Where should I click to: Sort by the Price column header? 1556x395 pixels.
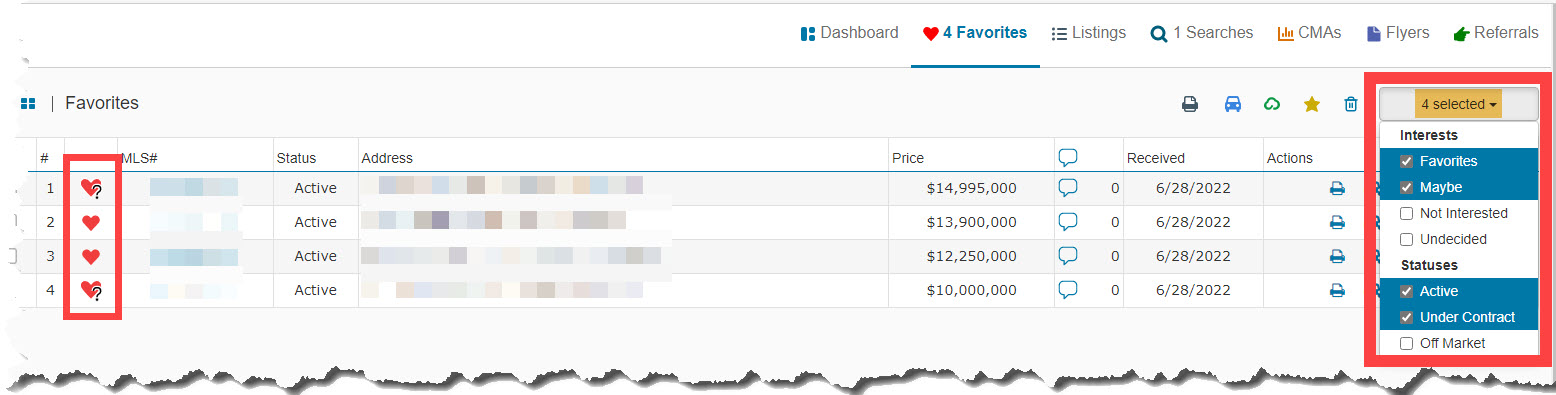tap(908, 158)
